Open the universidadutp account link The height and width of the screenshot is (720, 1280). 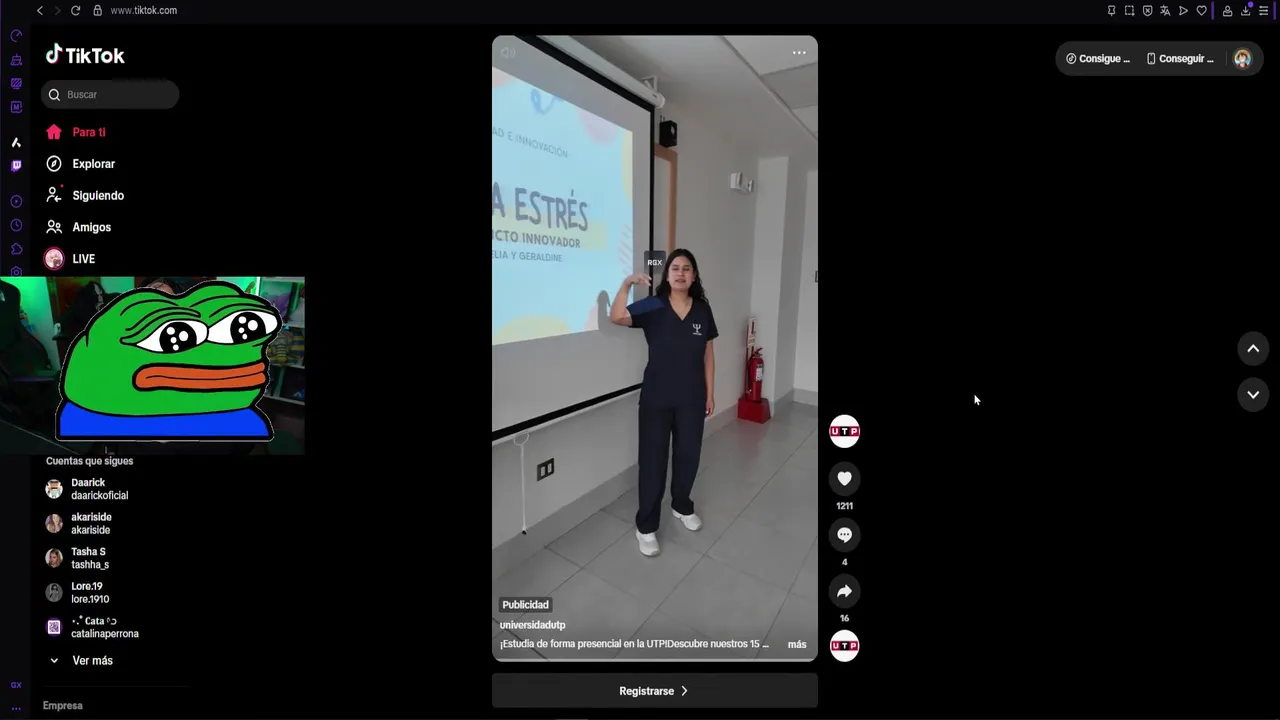(x=532, y=625)
